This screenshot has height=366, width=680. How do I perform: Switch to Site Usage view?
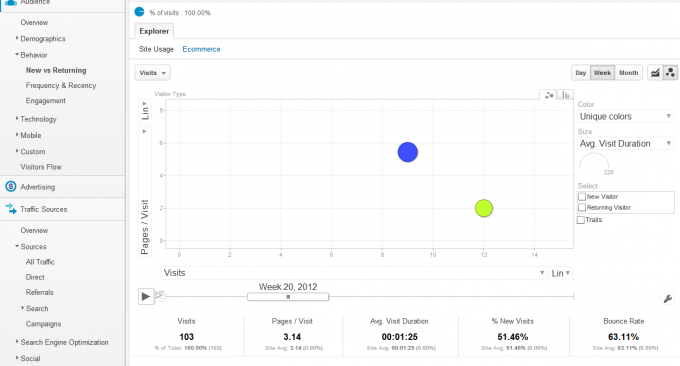156,49
